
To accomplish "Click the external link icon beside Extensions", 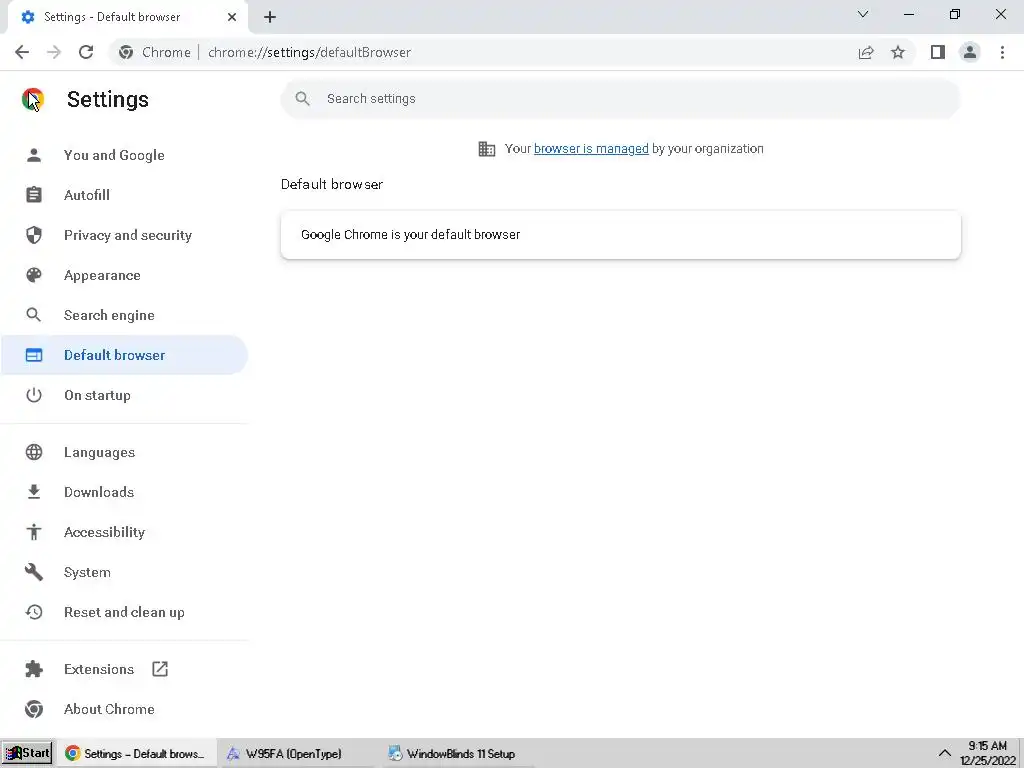I will pos(160,669).
